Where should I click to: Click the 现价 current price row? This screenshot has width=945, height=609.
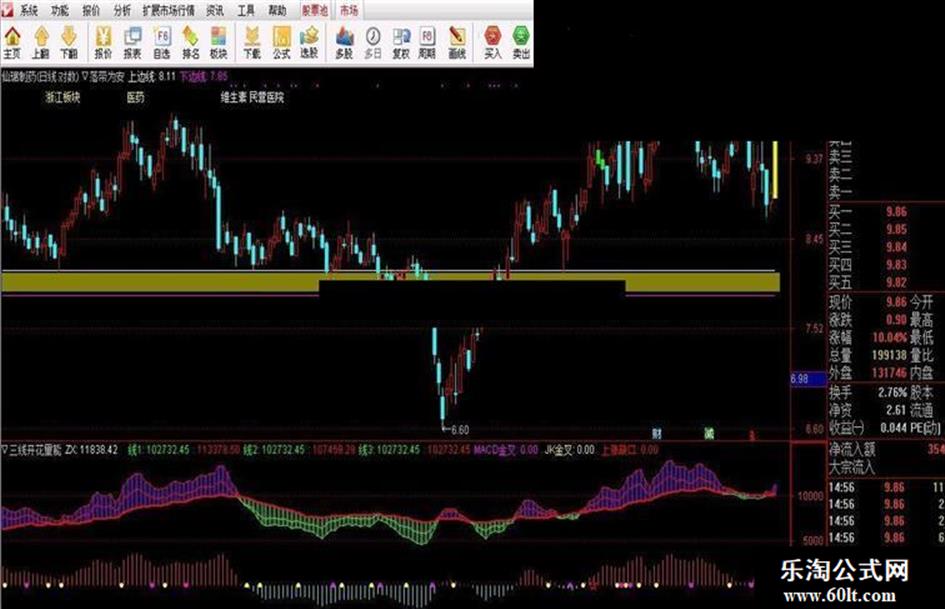868,301
